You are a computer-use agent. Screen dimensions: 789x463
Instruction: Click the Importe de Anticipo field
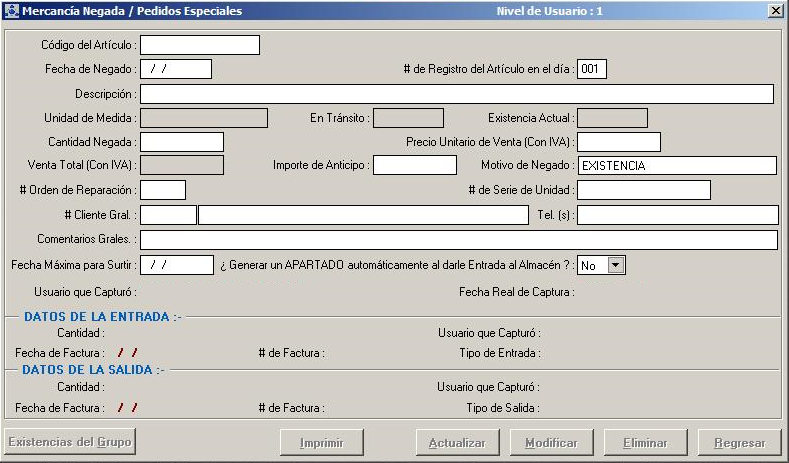point(414,166)
